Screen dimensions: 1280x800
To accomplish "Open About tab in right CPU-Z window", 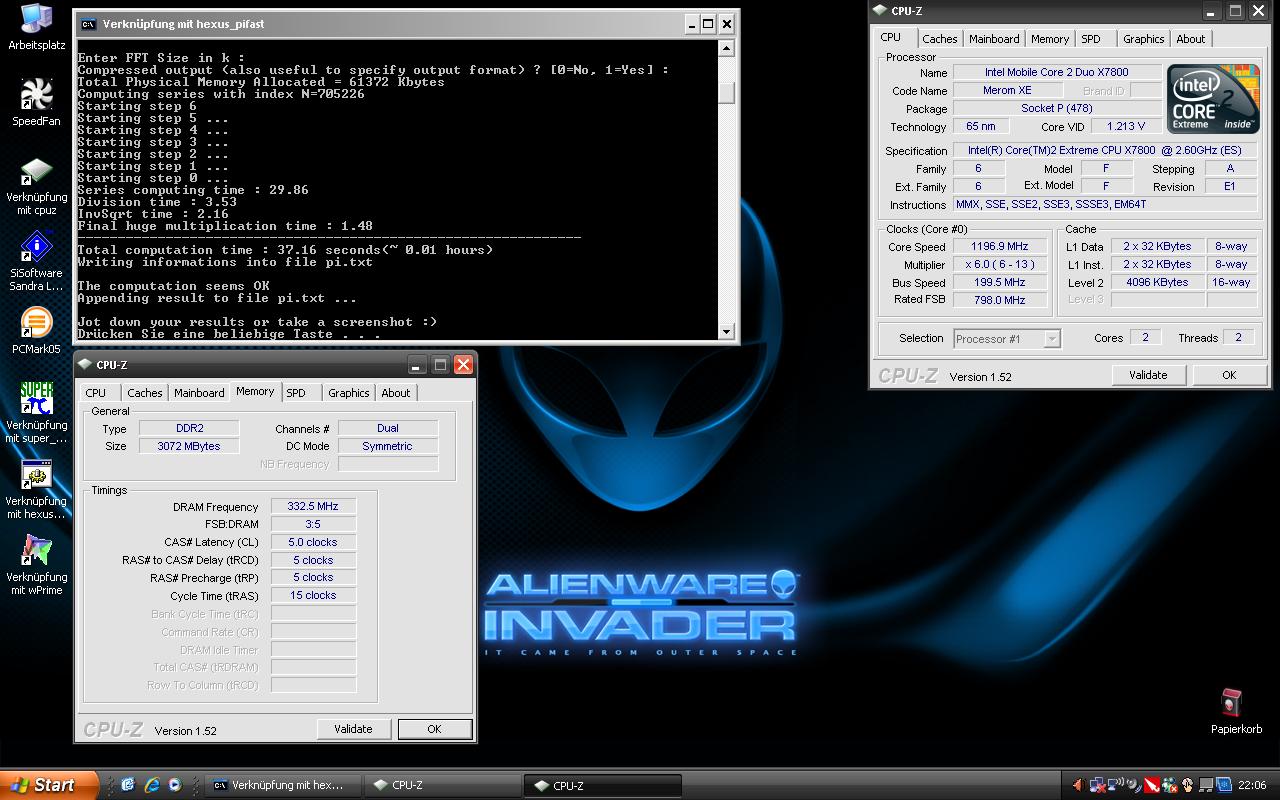I will coord(1190,39).
